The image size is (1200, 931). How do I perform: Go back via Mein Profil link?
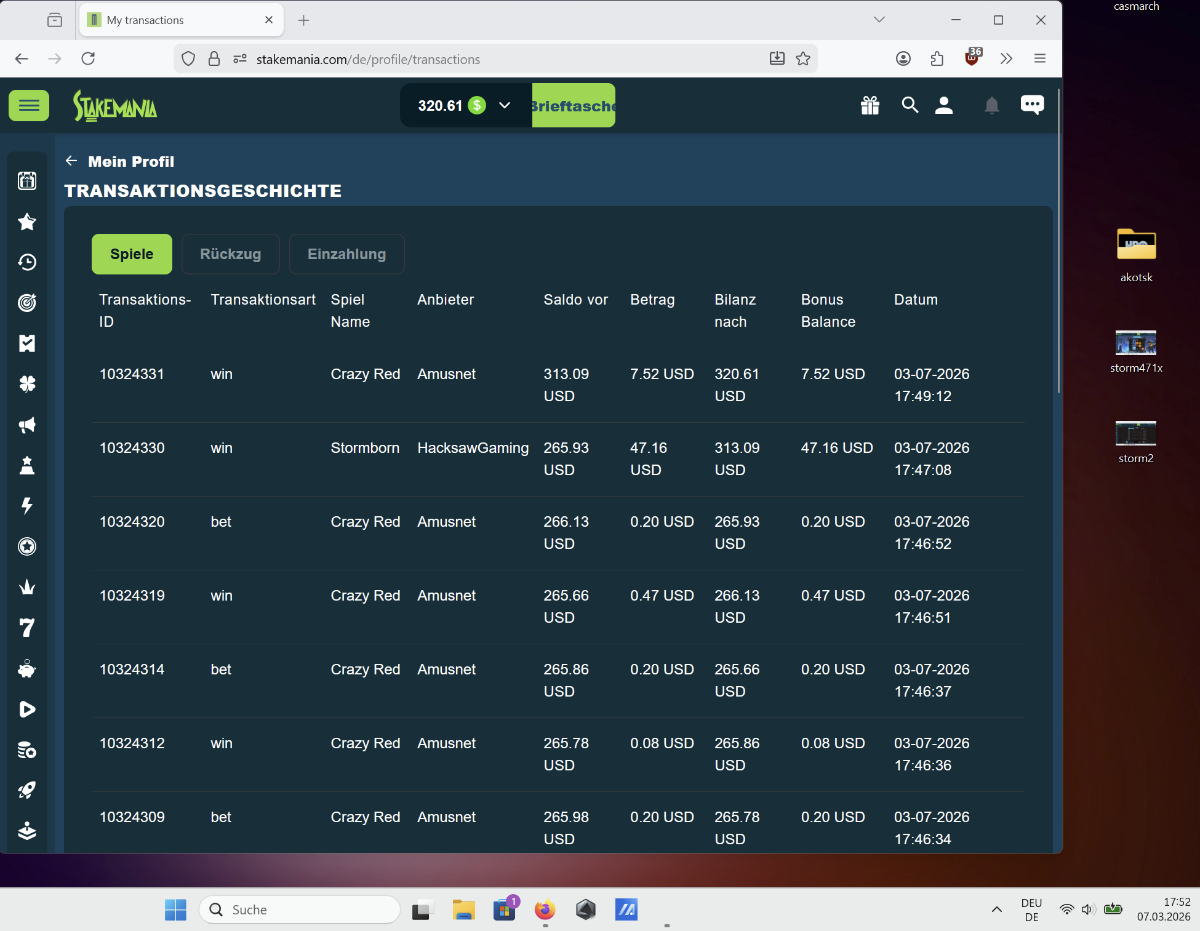(120, 161)
